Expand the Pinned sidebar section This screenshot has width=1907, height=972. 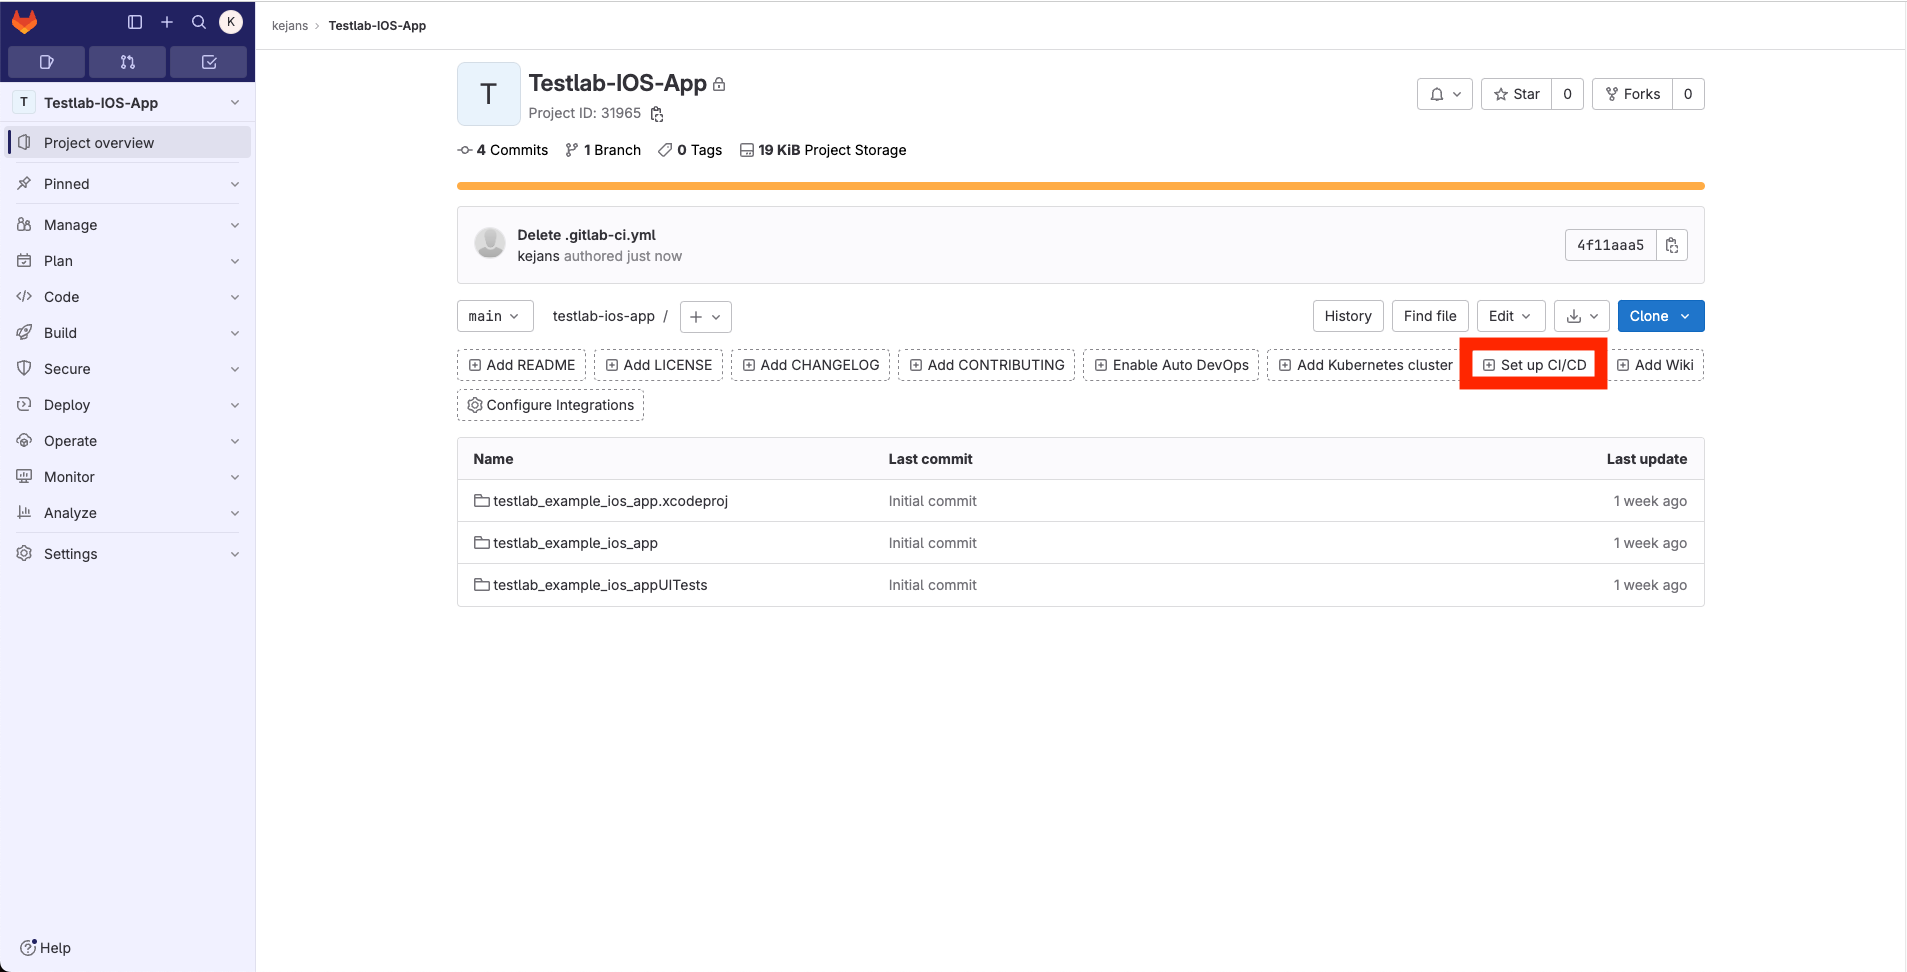[x=128, y=184]
